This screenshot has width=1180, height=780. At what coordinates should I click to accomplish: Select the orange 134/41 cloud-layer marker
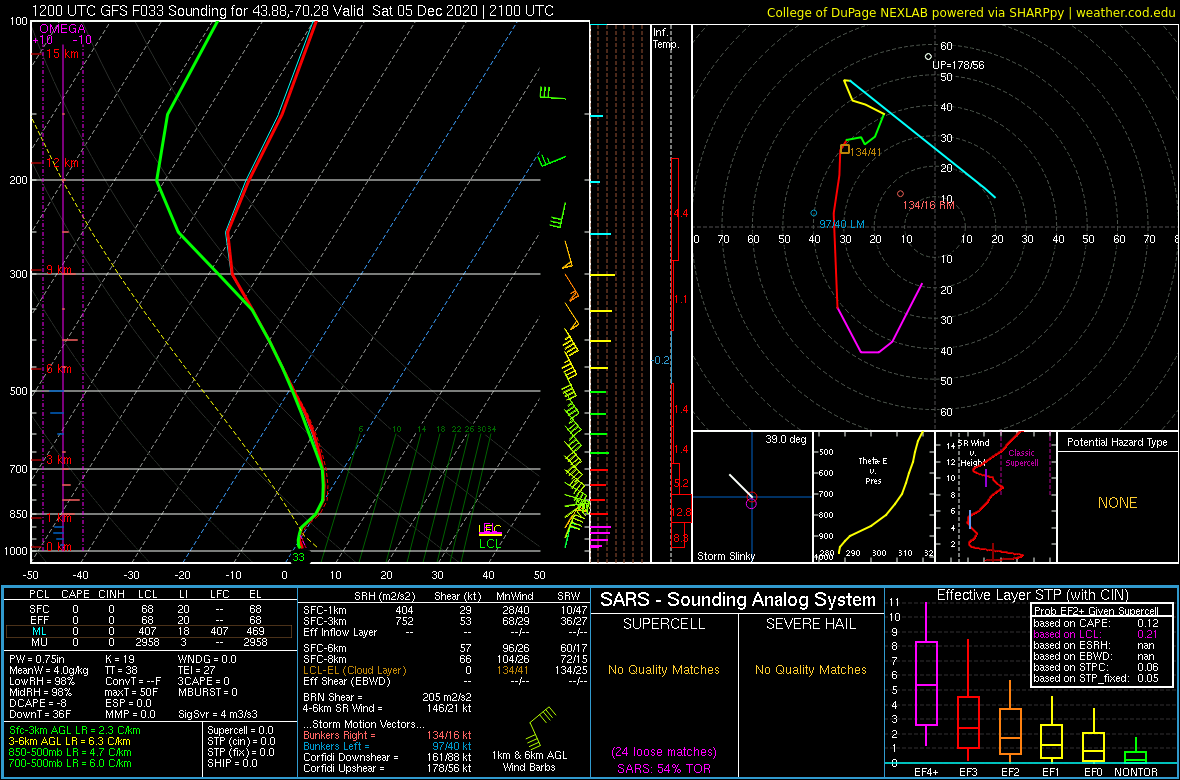point(843,147)
